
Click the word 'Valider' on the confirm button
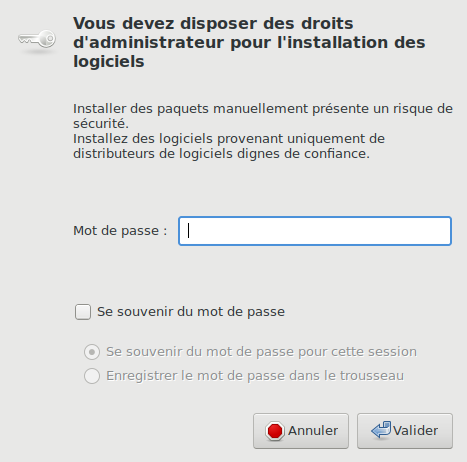point(415,431)
